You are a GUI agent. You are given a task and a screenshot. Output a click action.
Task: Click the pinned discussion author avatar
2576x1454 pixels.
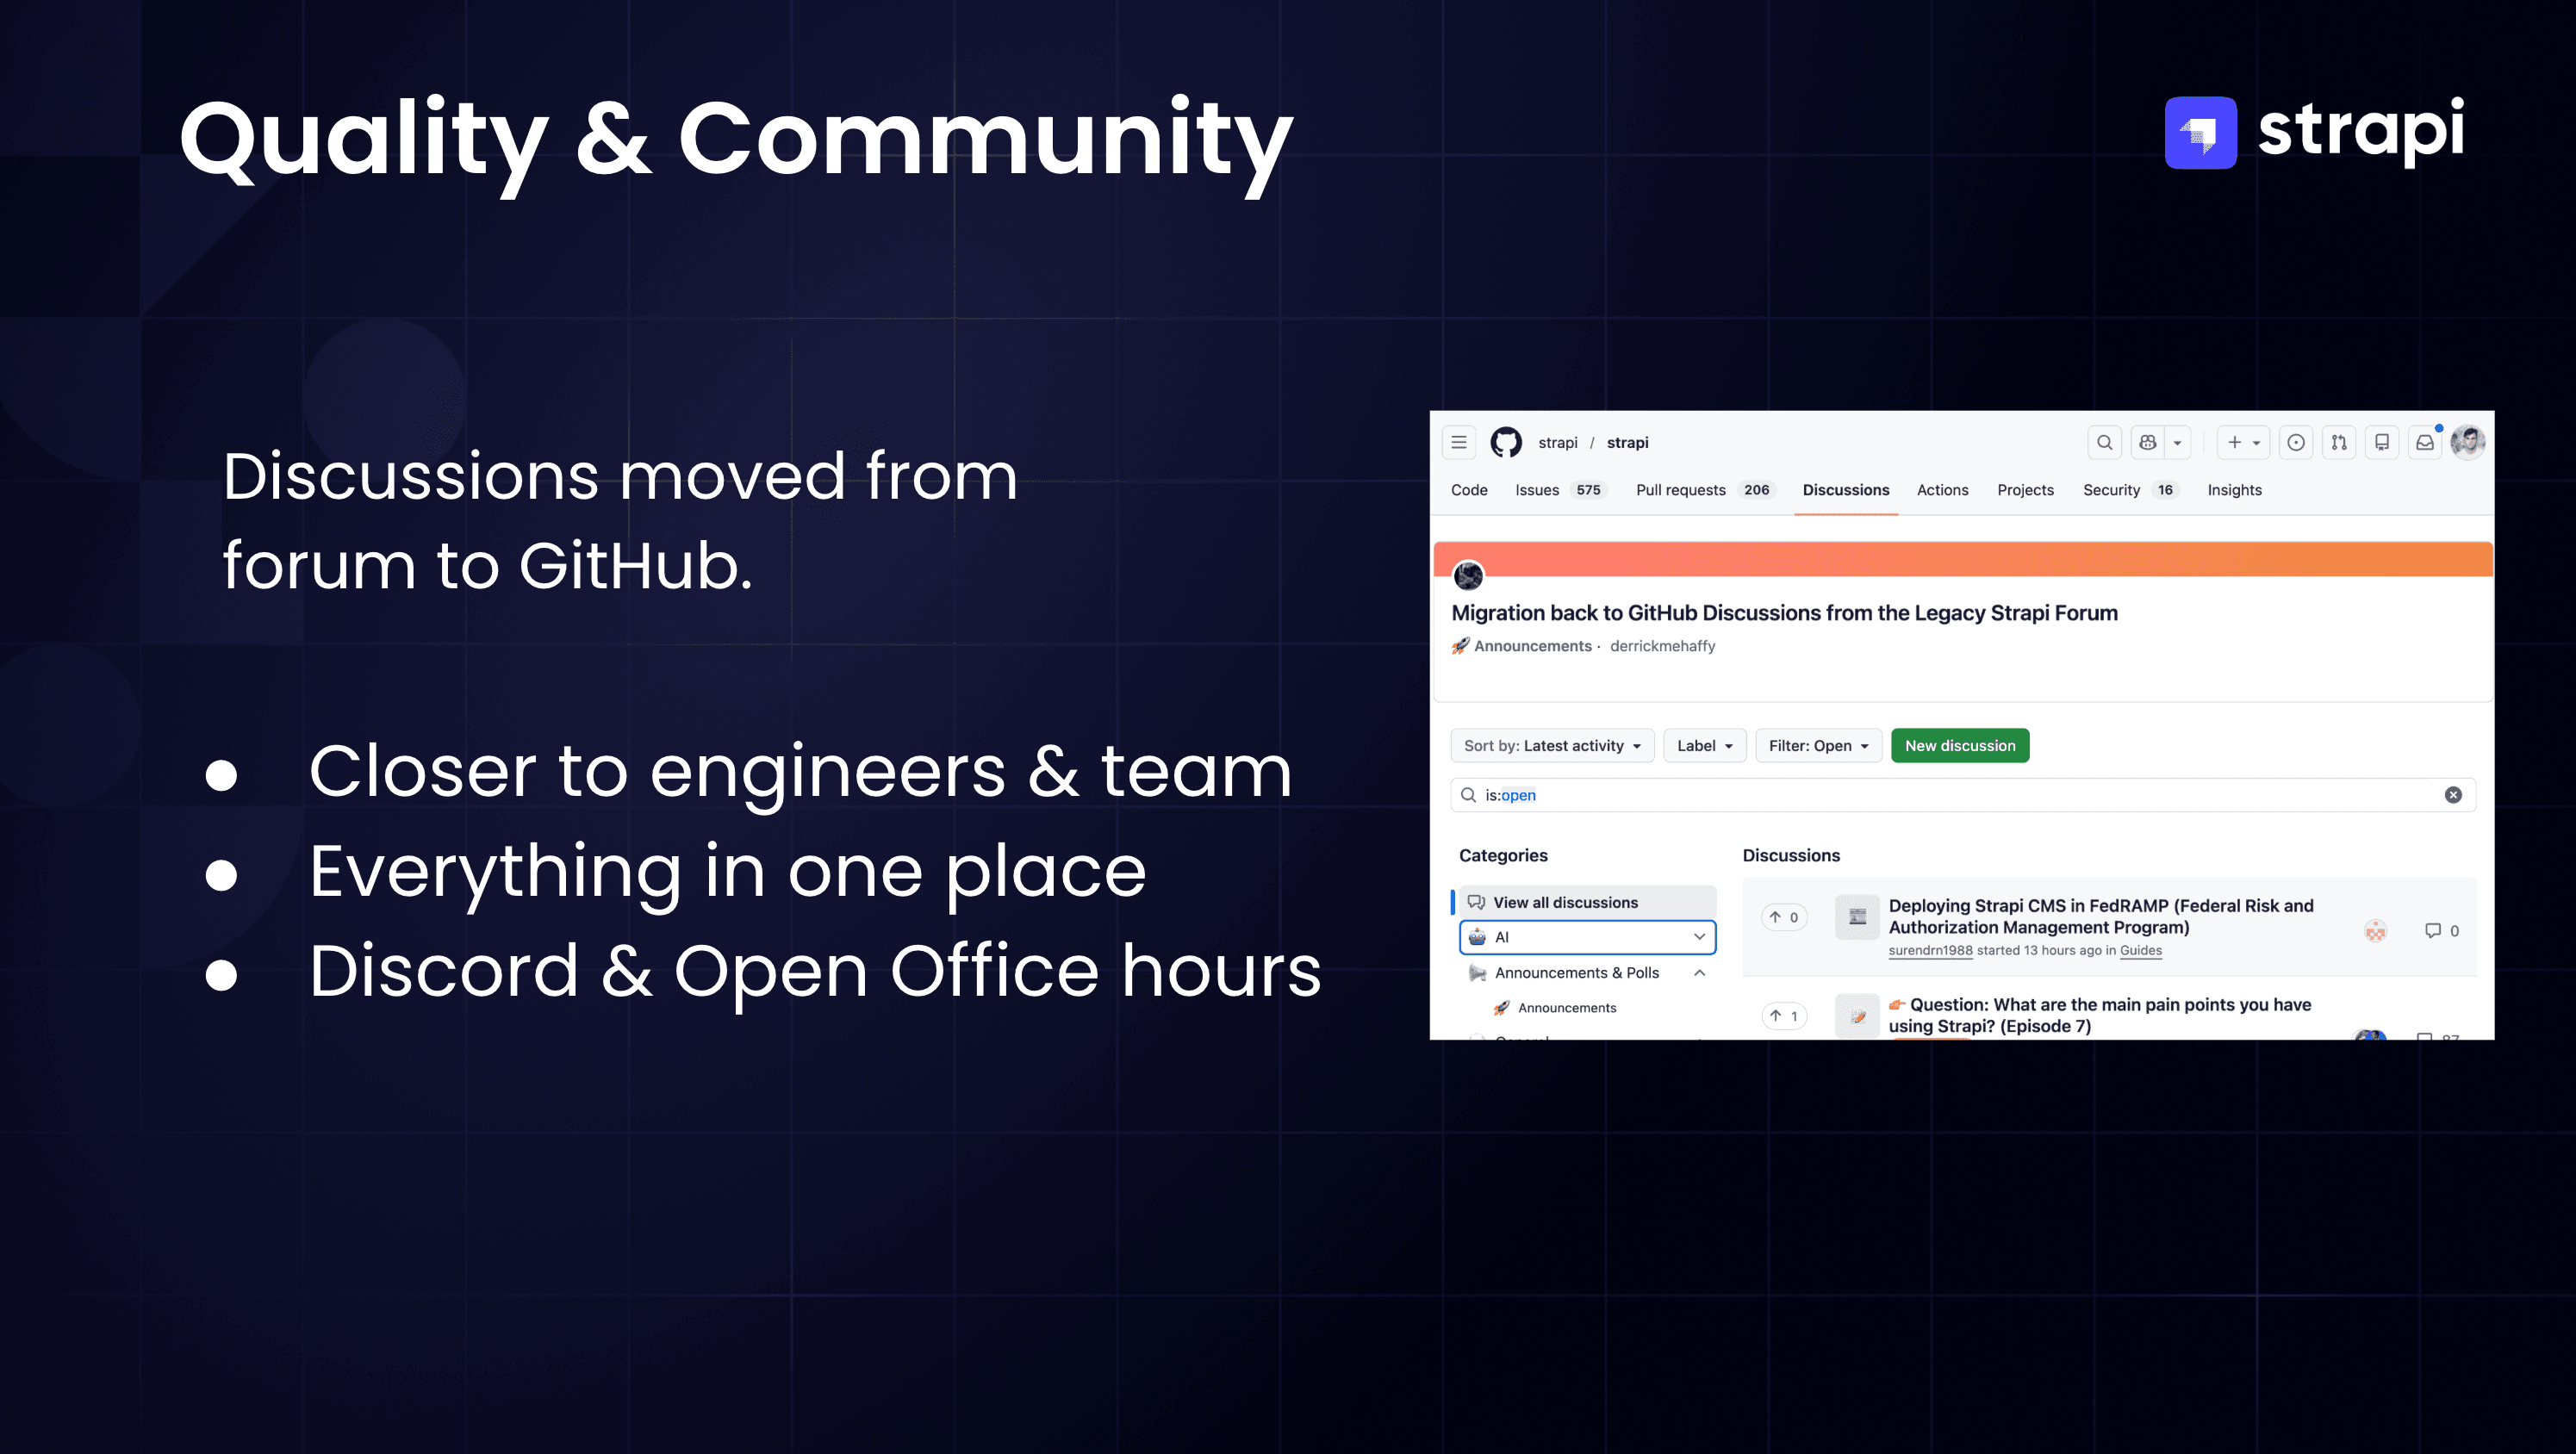click(x=1468, y=575)
